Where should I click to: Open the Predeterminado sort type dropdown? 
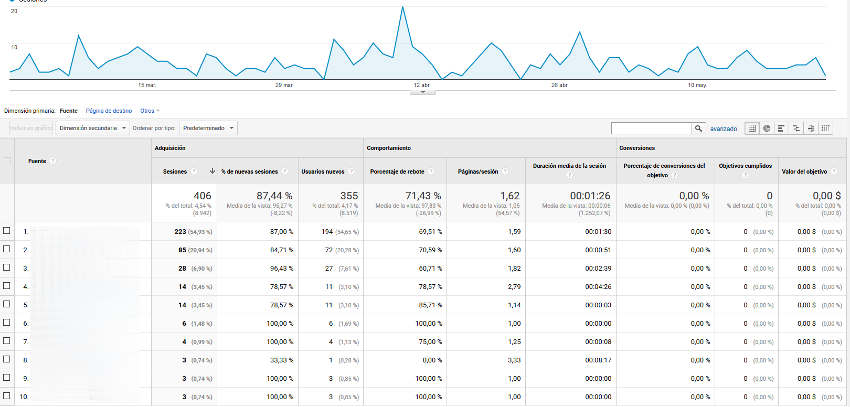point(209,128)
